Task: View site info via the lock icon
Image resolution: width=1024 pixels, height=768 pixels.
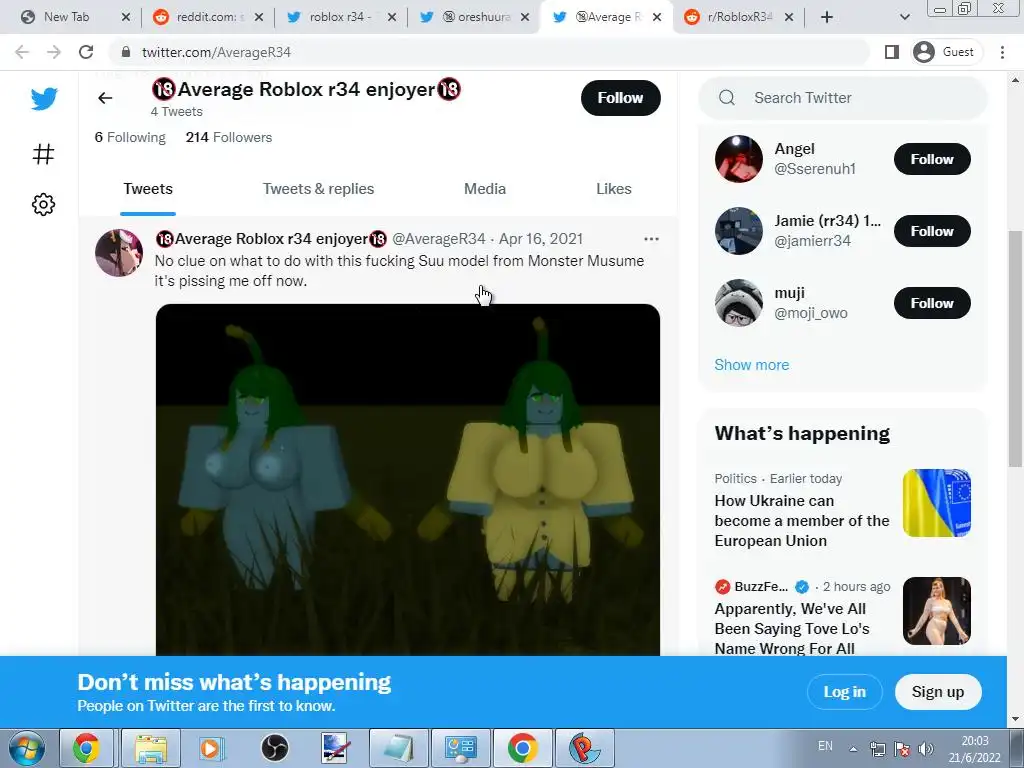Action: [x=126, y=52]
